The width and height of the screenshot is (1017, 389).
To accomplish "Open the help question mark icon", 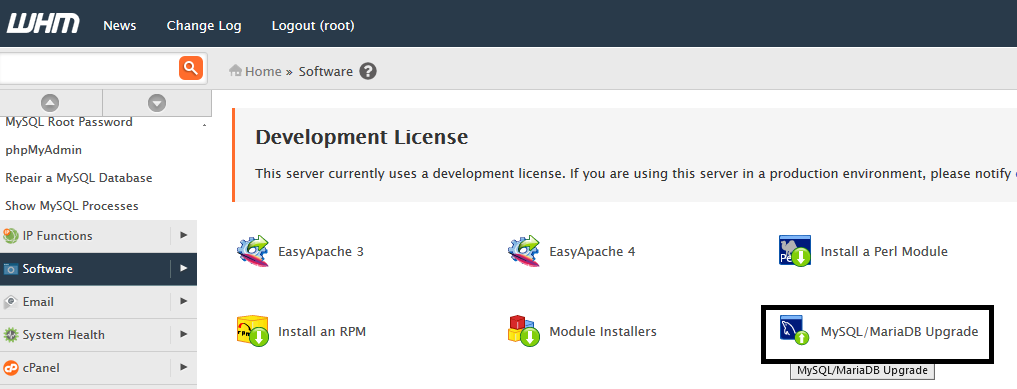I will (368, 71).
